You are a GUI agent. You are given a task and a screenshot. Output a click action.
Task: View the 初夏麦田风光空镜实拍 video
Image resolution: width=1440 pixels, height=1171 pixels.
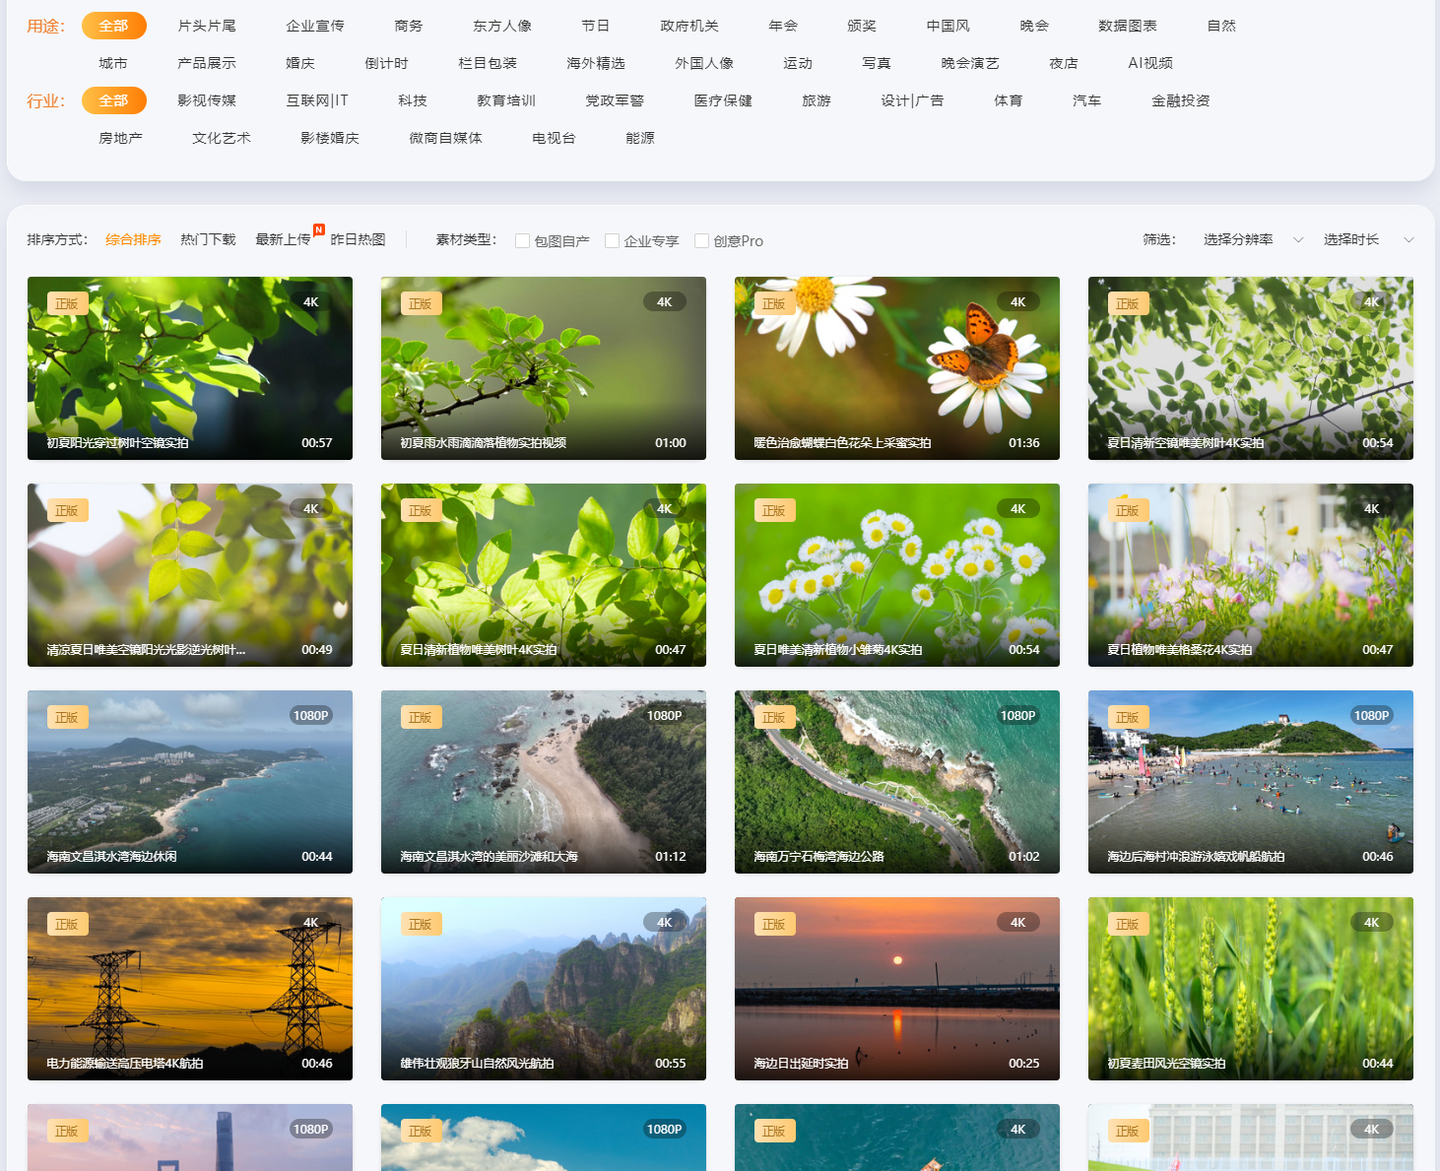[x=1250, y=989]
